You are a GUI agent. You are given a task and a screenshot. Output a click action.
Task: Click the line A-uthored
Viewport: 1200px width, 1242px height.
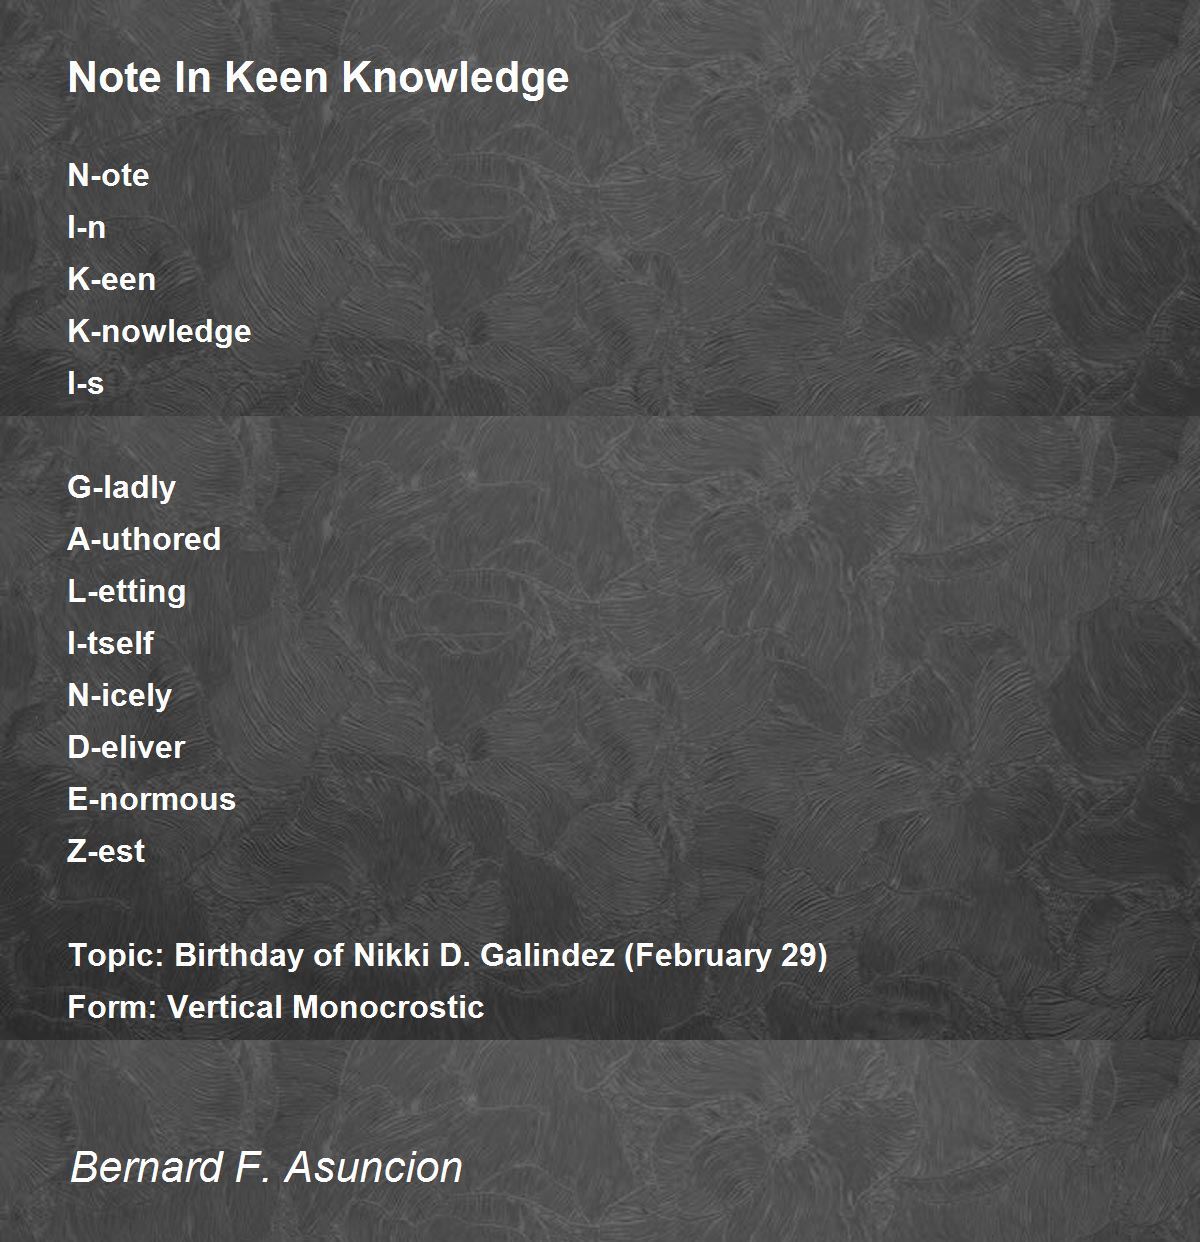(x=144, y=539)
